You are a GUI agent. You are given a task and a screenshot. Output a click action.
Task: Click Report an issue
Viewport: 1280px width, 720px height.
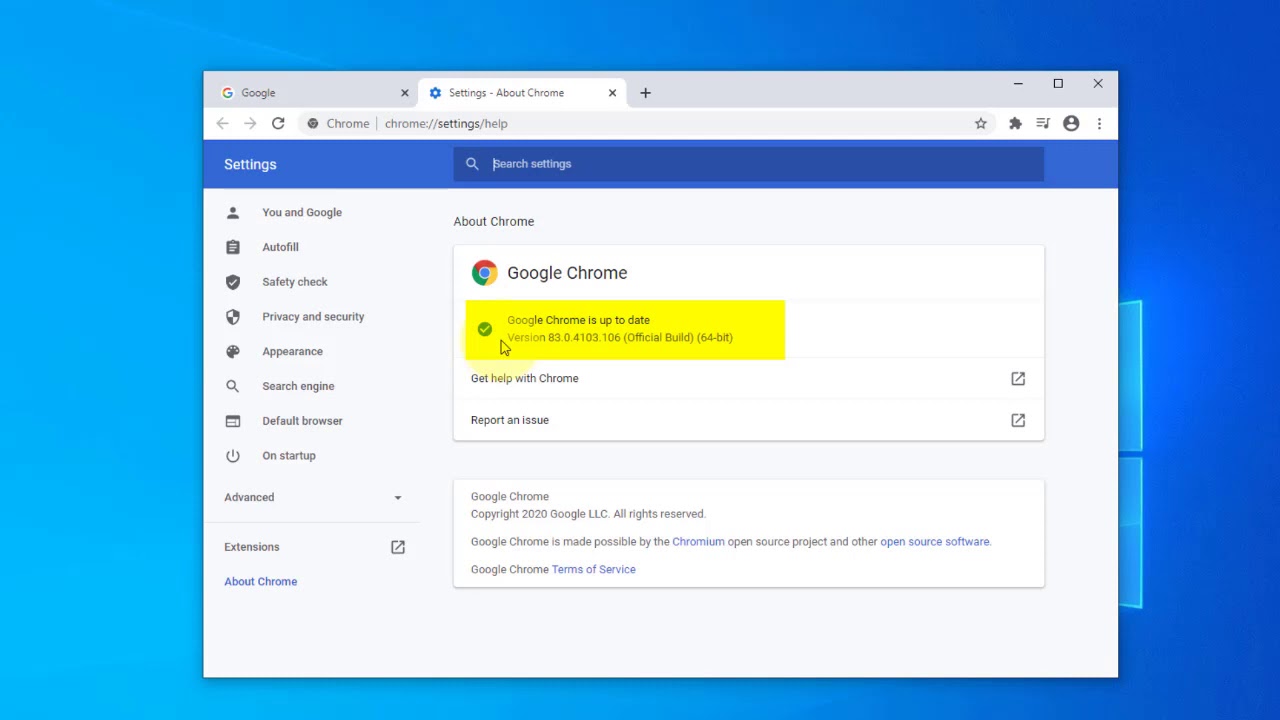[x=510, y=420]
